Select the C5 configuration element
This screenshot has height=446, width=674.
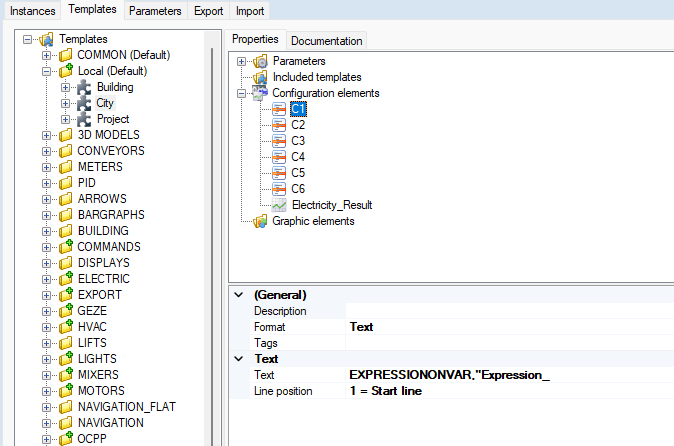coord(298,173)
